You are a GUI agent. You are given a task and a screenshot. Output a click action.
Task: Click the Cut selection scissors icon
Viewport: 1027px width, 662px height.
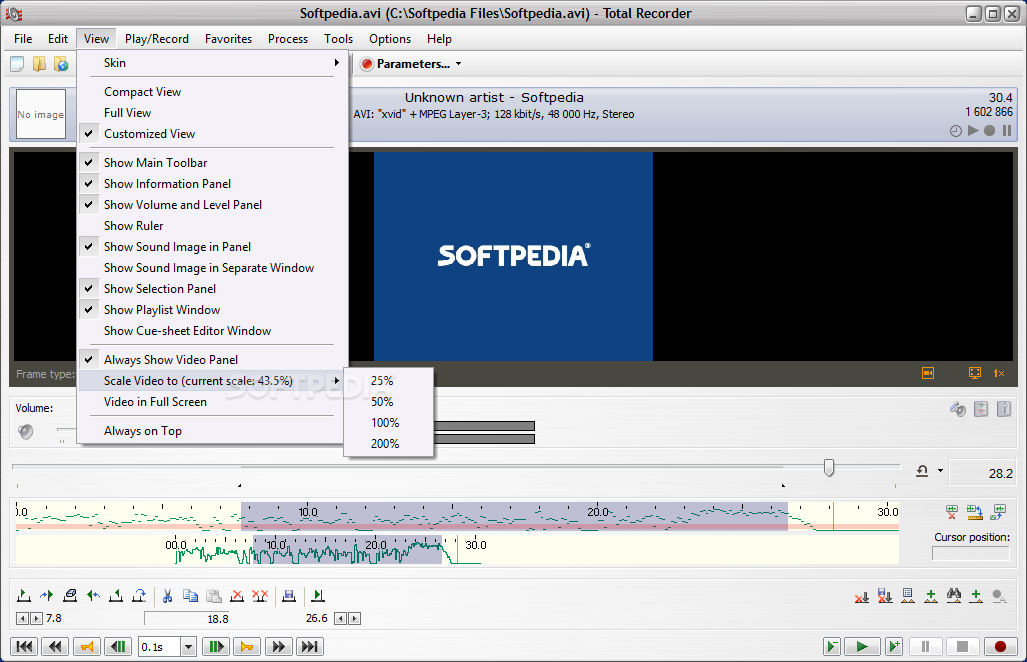tap(167, 595)
